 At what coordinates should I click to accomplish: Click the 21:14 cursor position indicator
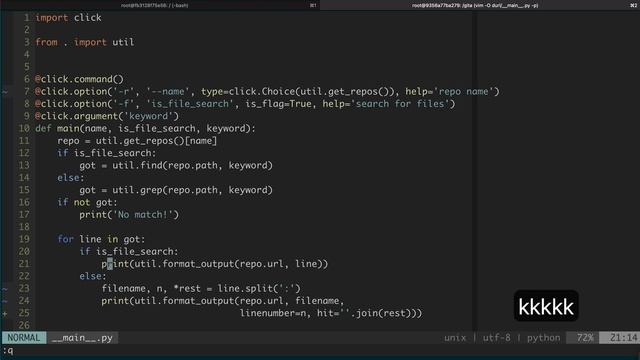pos(623,338)
